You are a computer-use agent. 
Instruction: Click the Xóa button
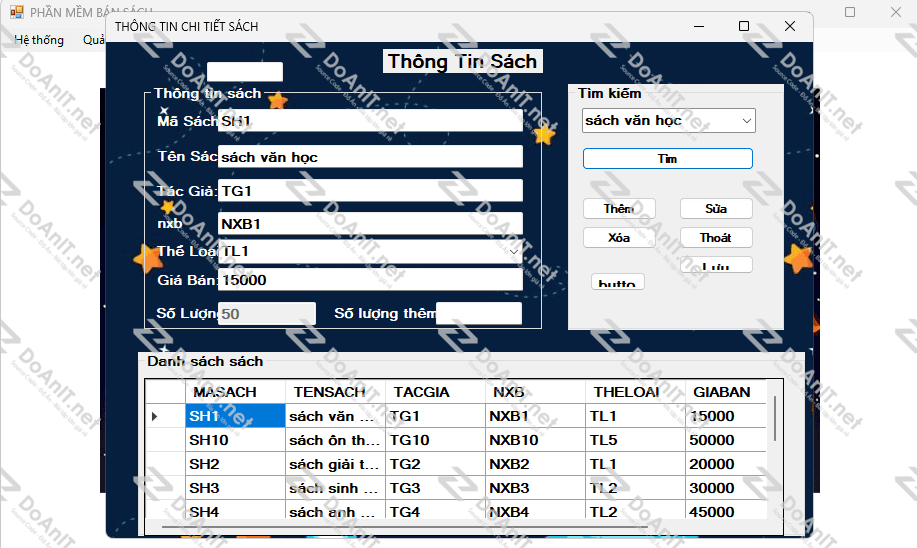pos(619,237)
